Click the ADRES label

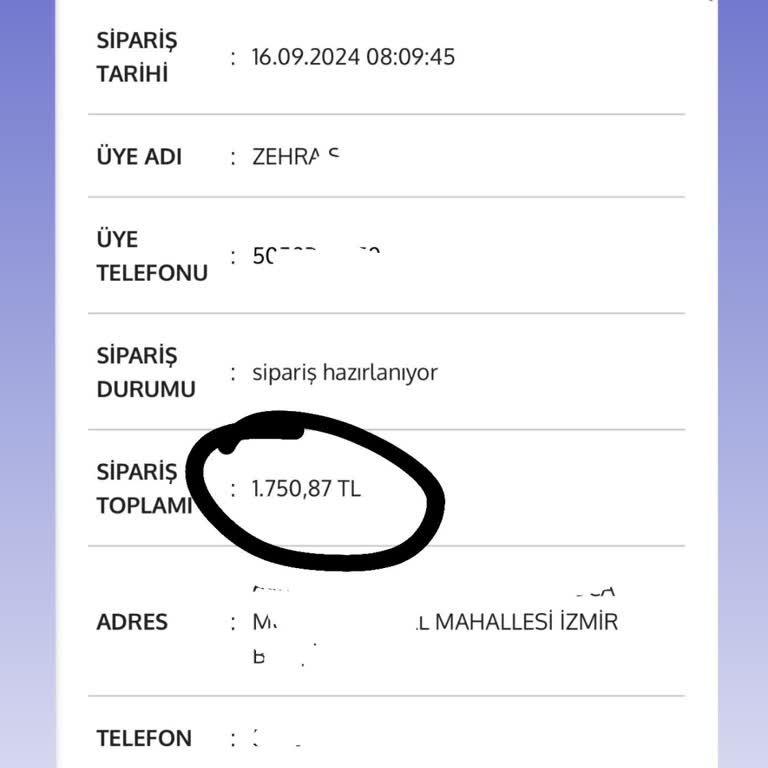tap(132, 622)
